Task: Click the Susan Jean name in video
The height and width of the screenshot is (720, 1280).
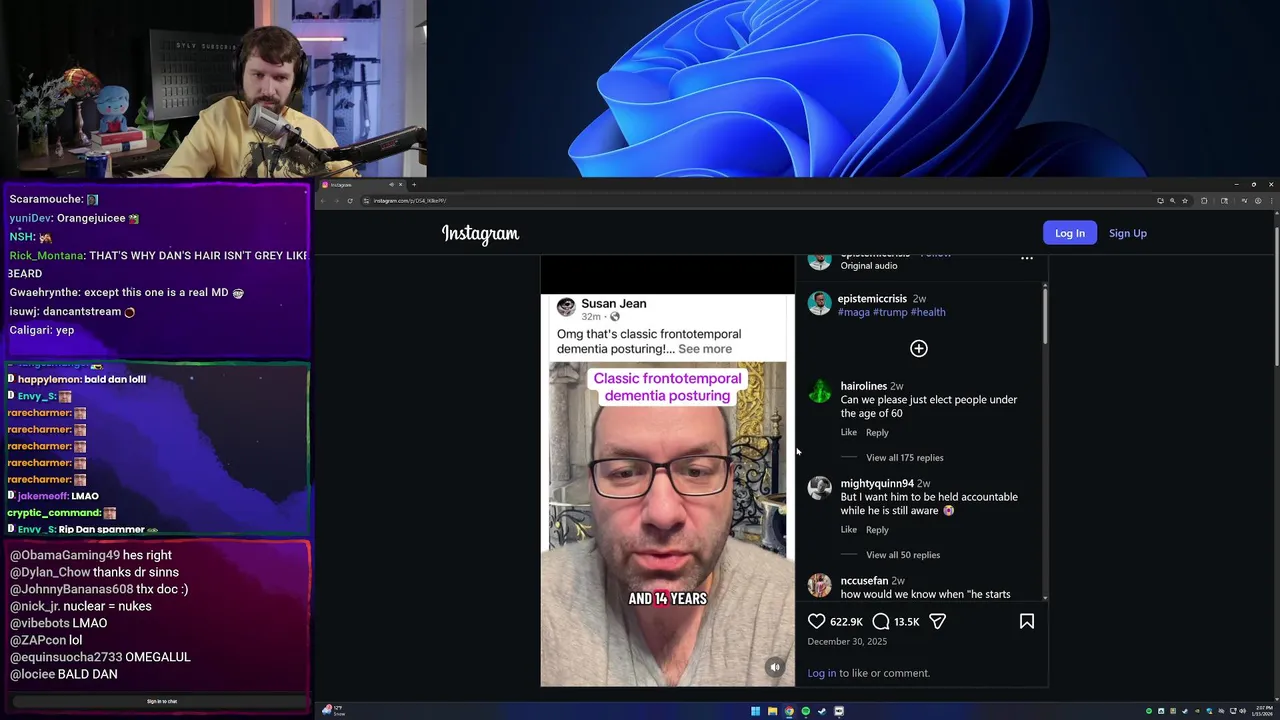Action: tap(614, 304)
